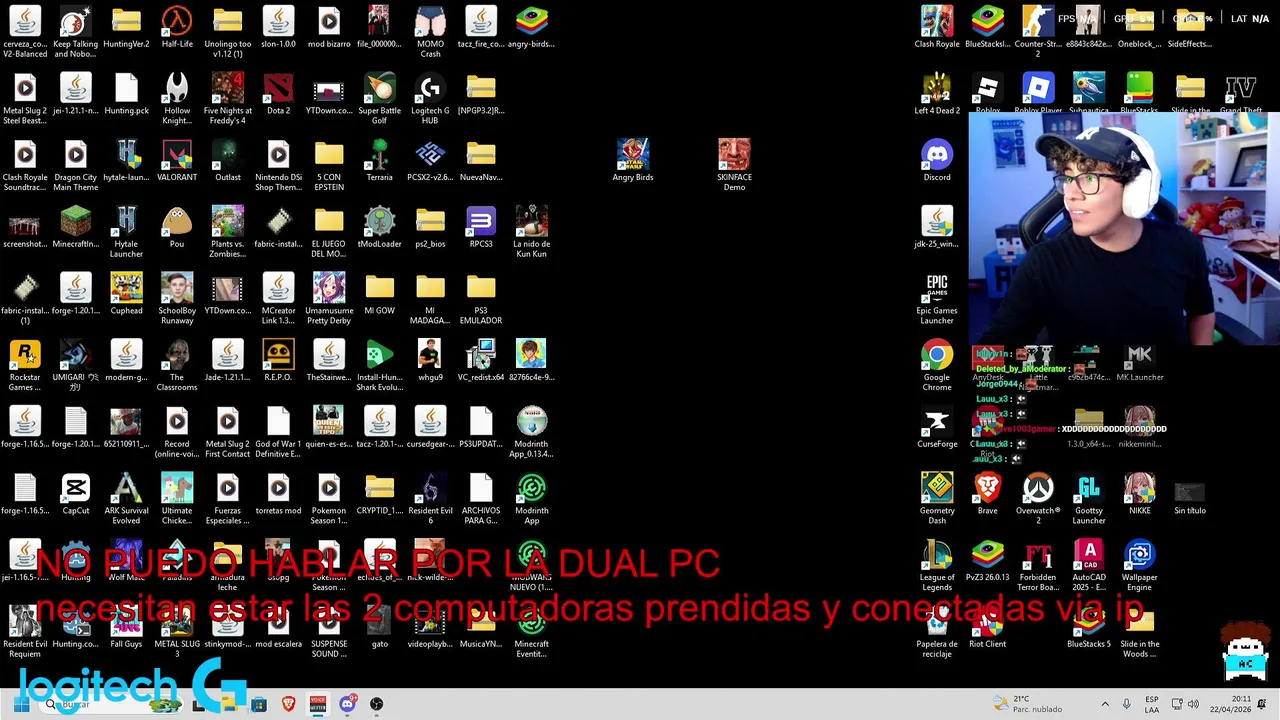Open Discord from the taskbar

pyautogui.click(x=347, y=704)
